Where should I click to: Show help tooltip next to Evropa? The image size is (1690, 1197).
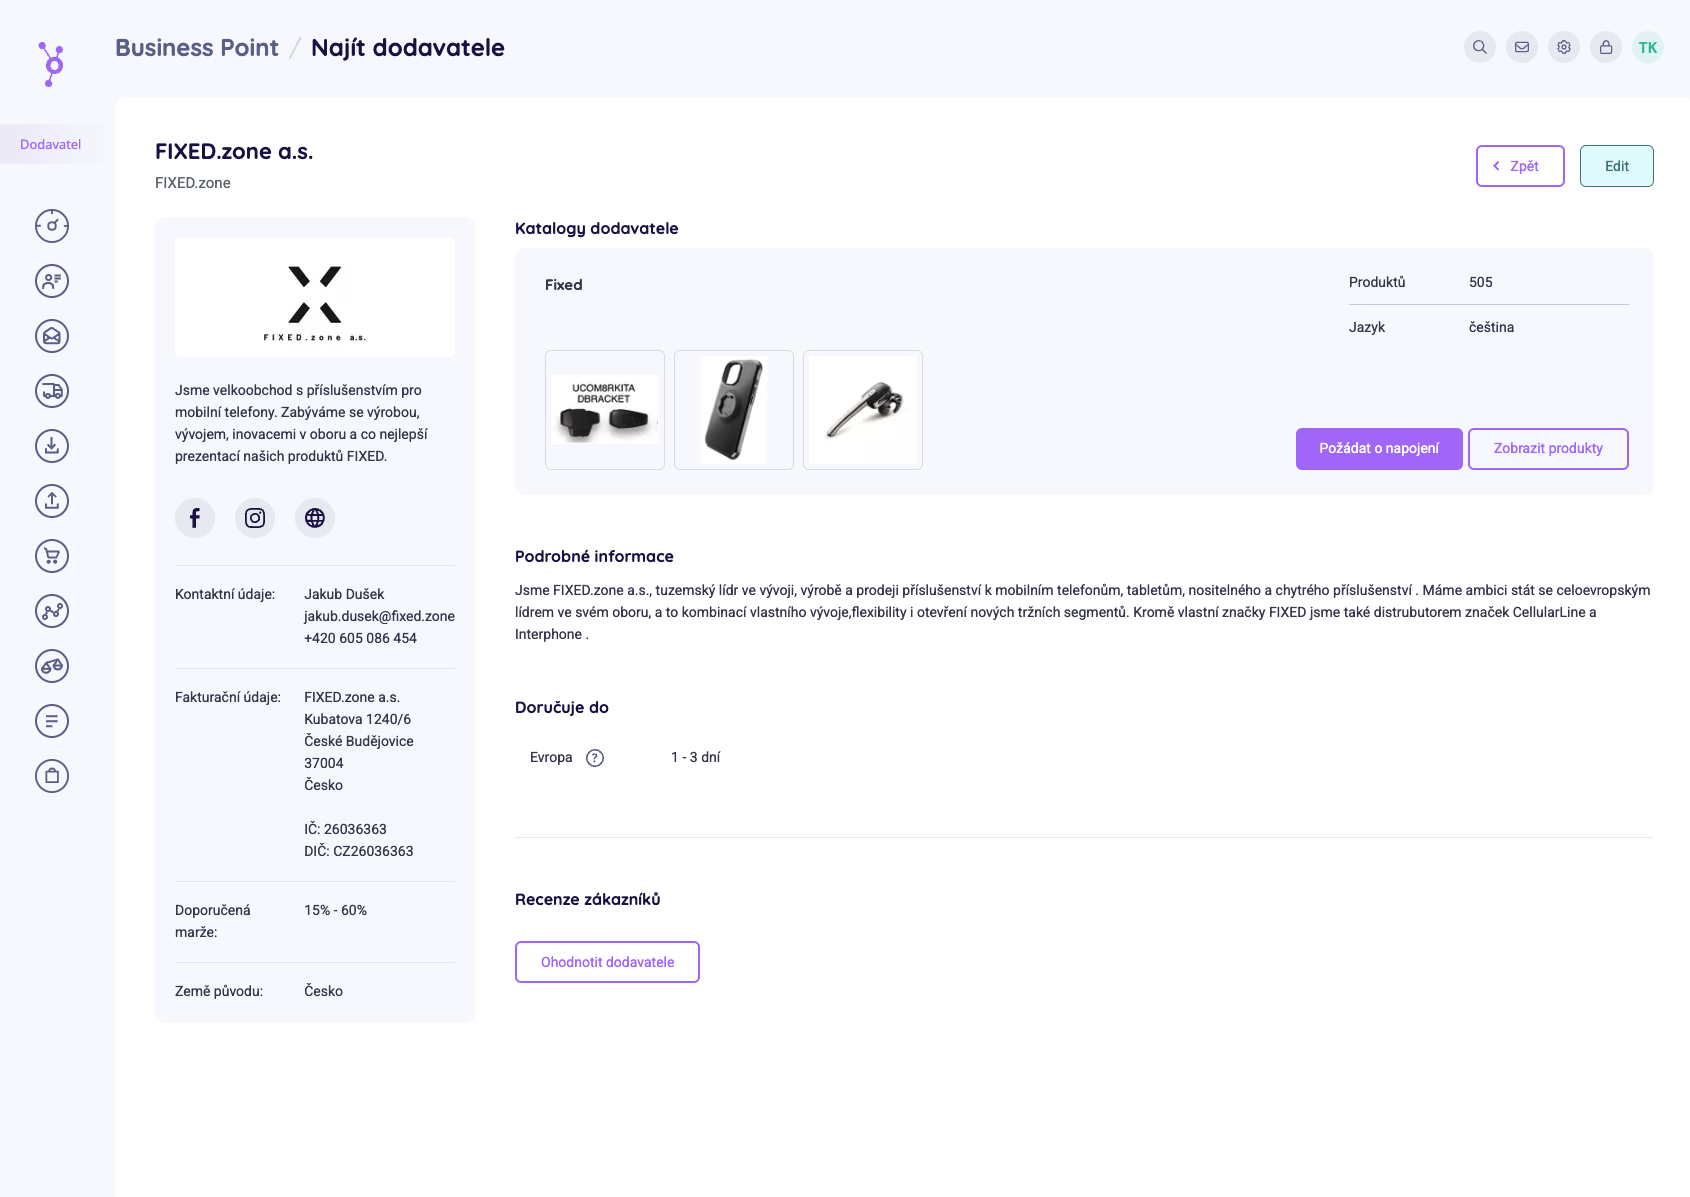(595, 758)
